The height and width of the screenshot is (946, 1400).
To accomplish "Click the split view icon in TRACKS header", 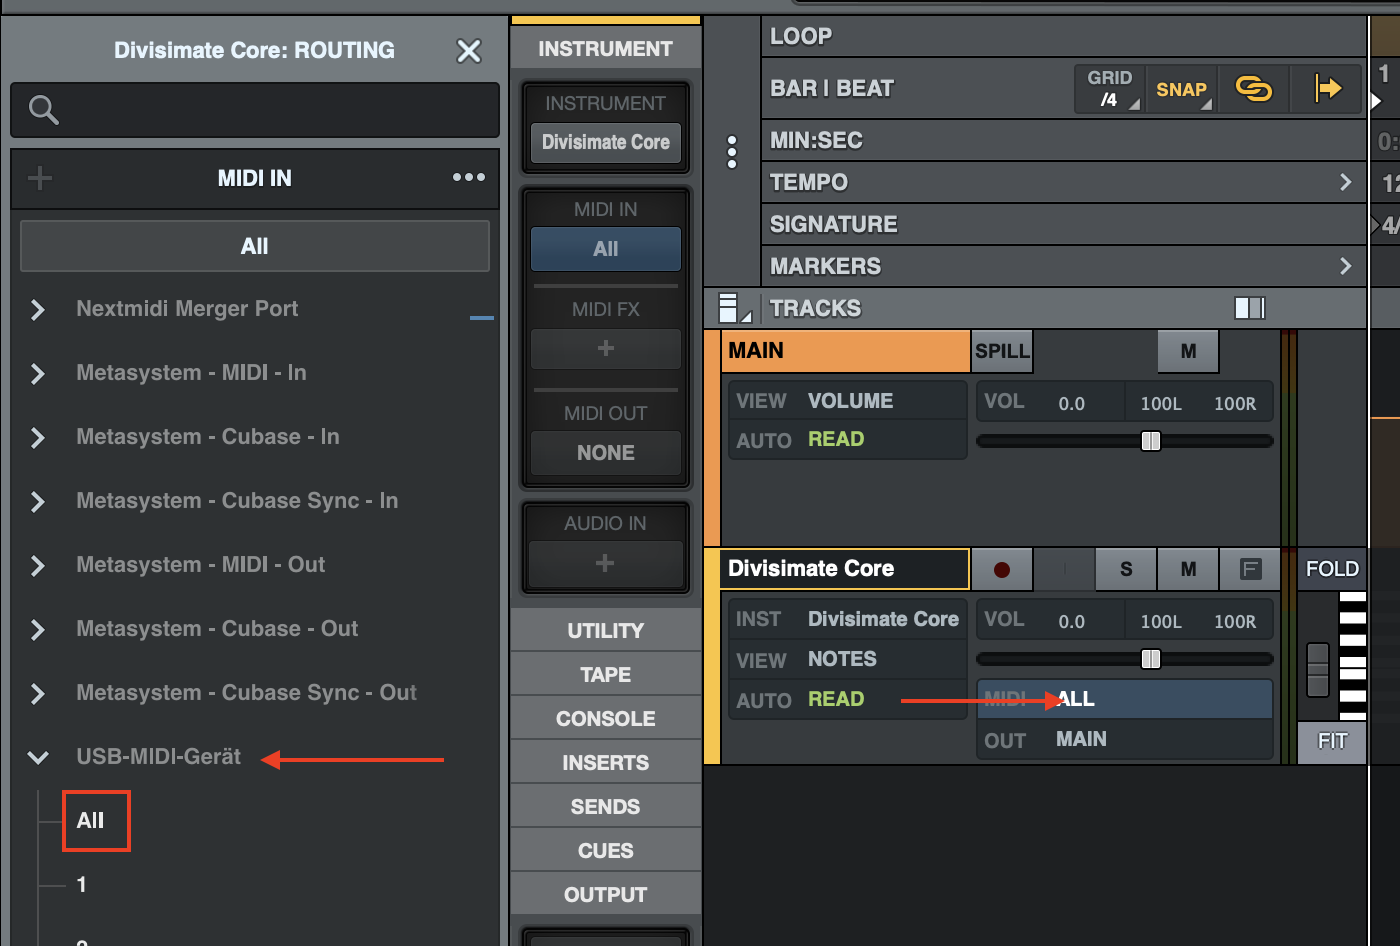I will tap(1249, 308).
